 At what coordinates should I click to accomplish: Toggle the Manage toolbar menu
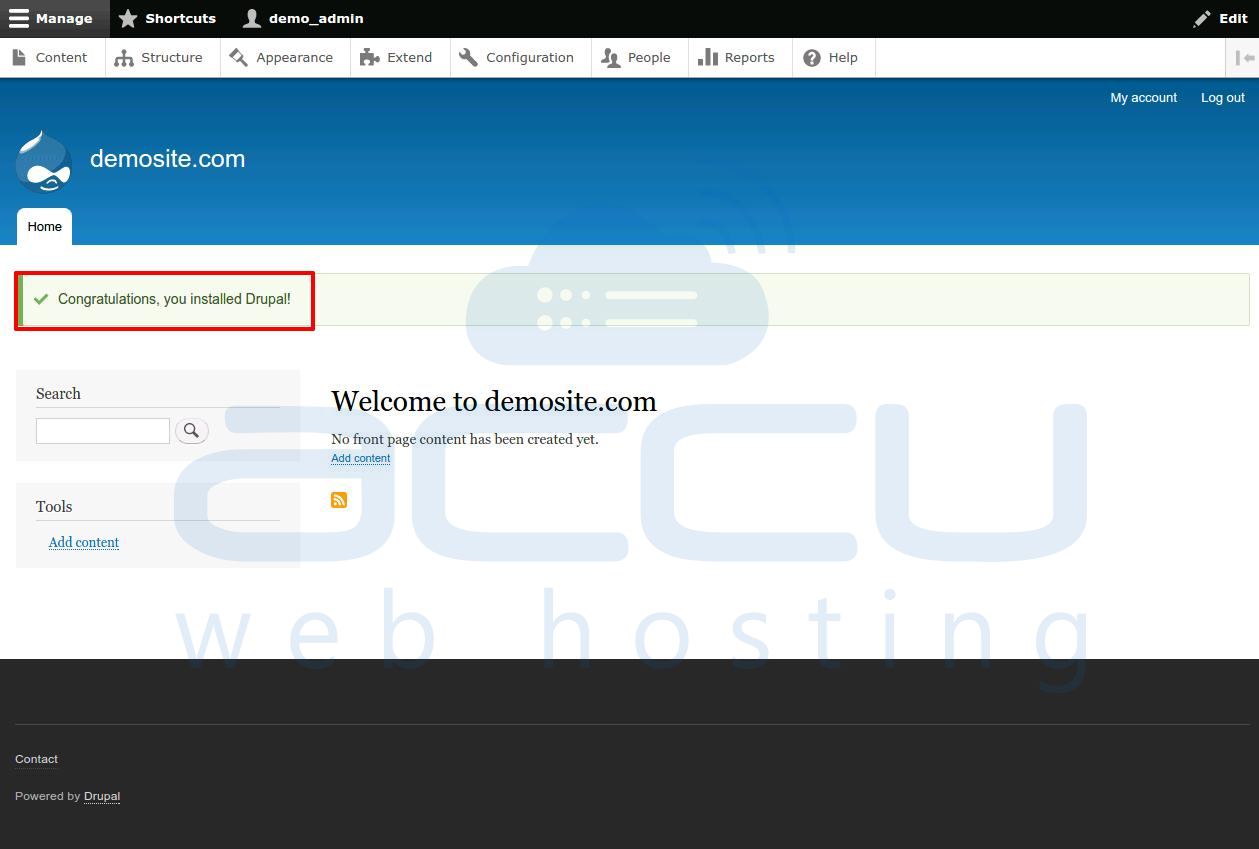54,18
